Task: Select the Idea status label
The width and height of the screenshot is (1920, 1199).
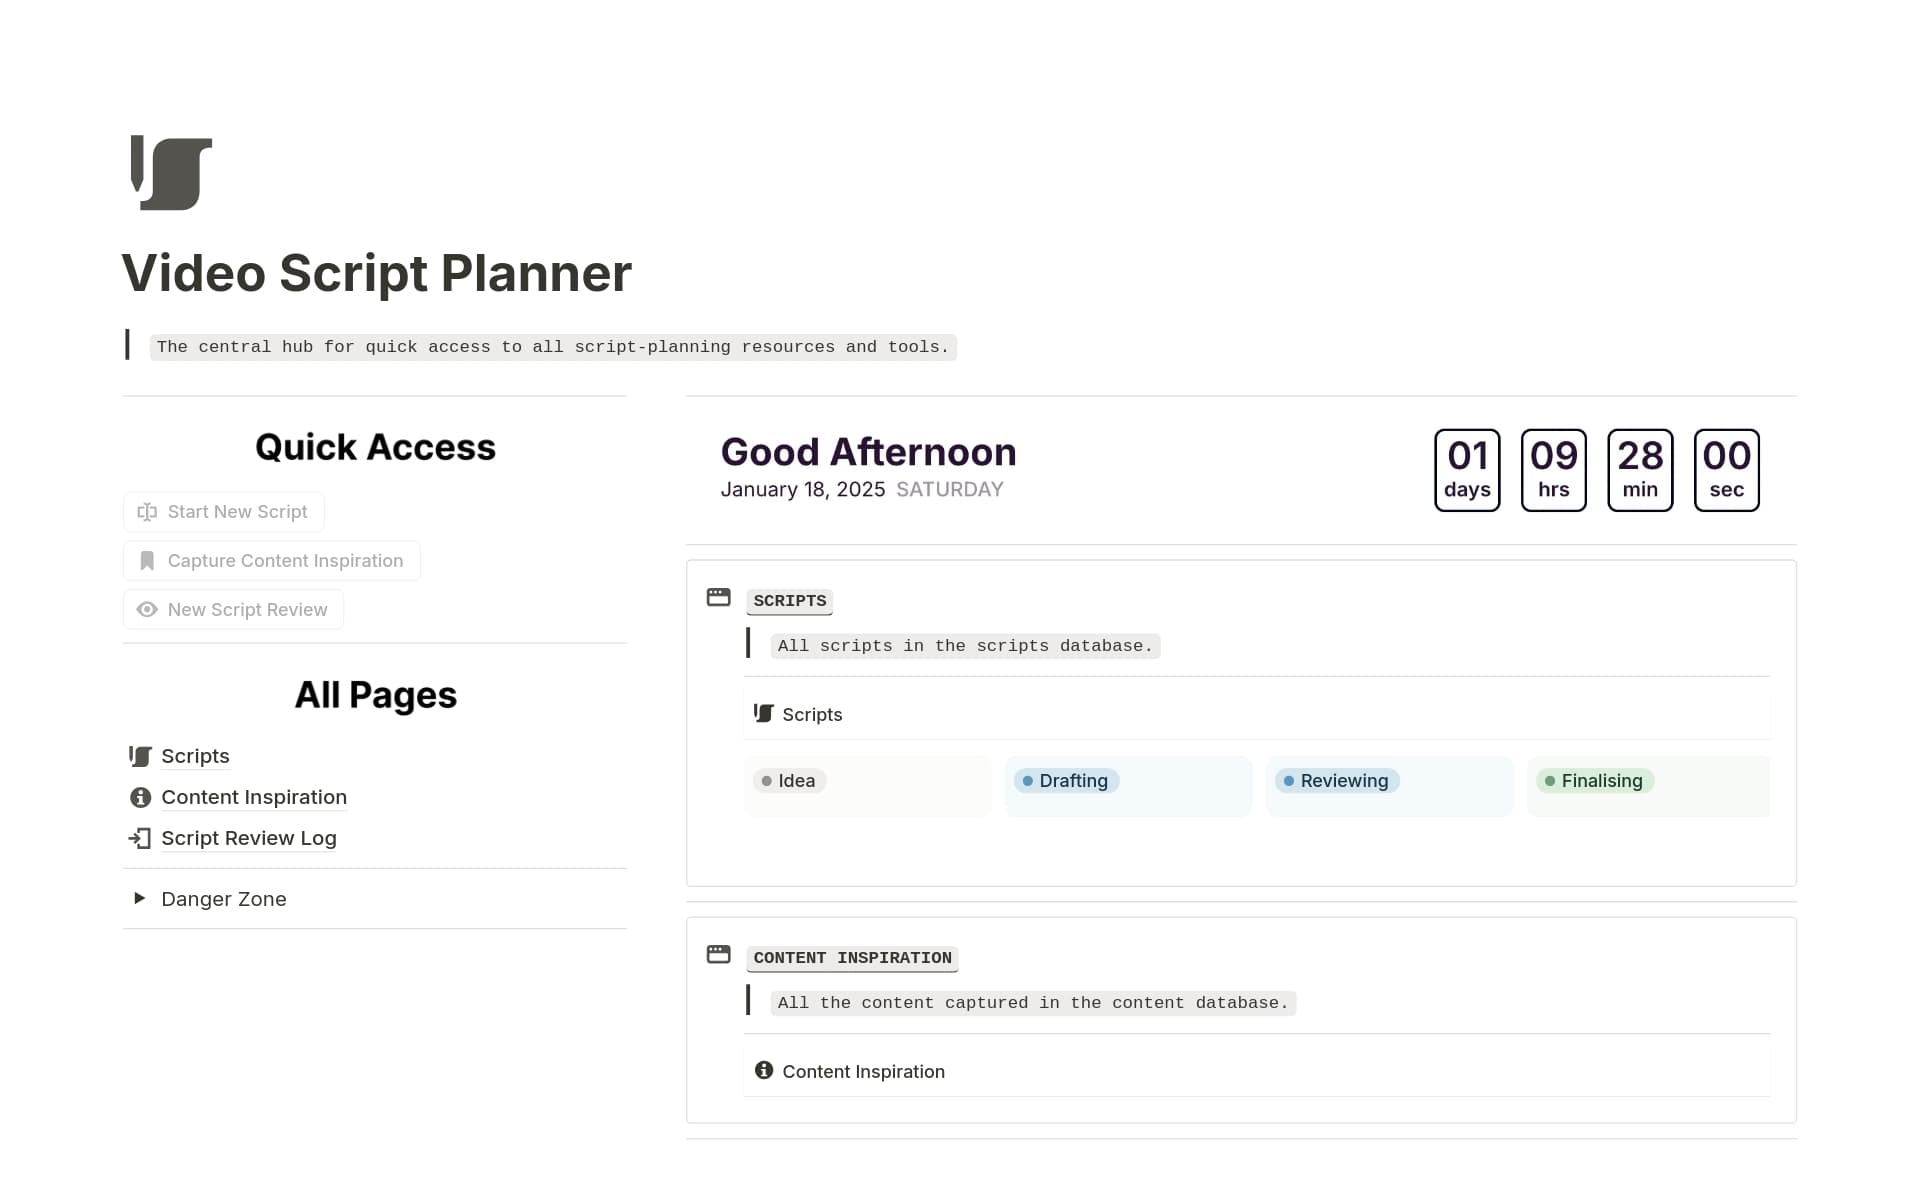Action: point(789,781)
